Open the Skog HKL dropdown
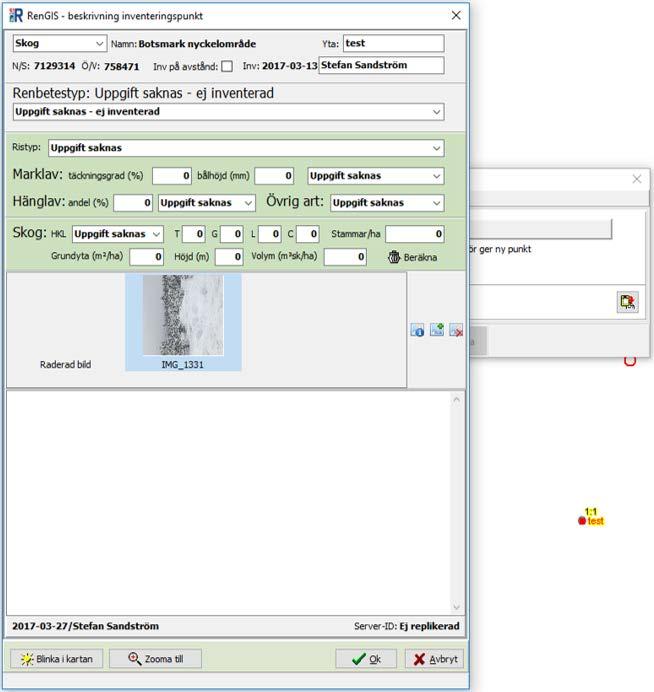Image resolution: width=654 pixels, height=692 pixels. [x=117, y=234]
